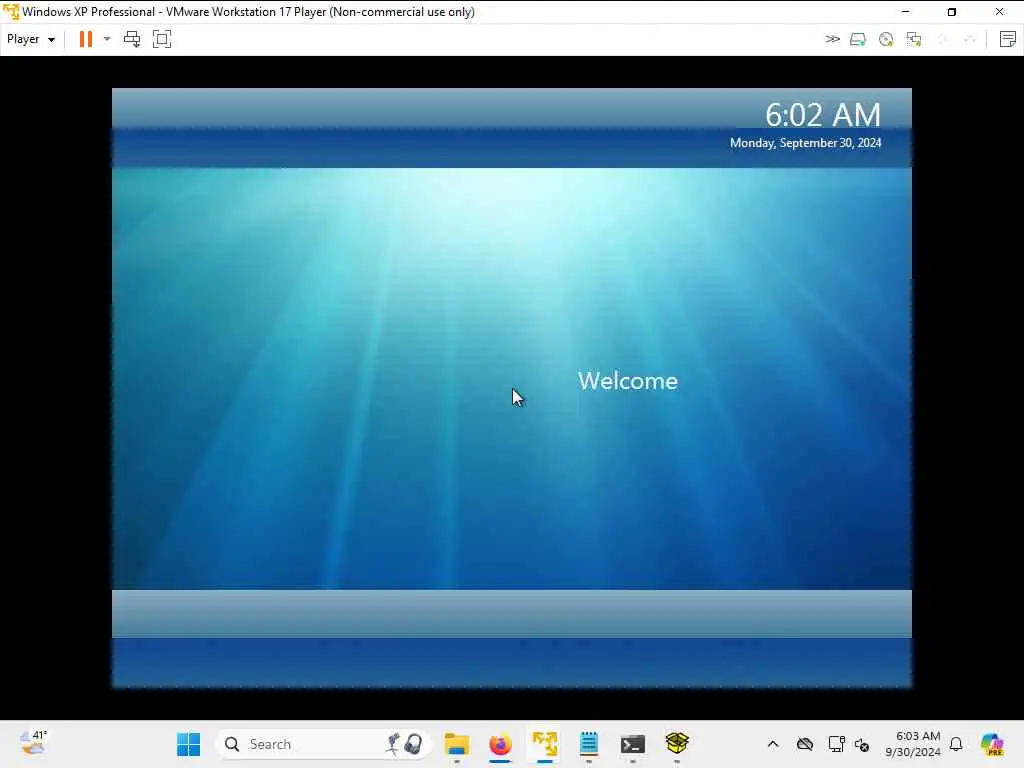Click the search highlight microphone image
Image resolution: width=1024 pixels, height=768 pixels.
(405, 744)
